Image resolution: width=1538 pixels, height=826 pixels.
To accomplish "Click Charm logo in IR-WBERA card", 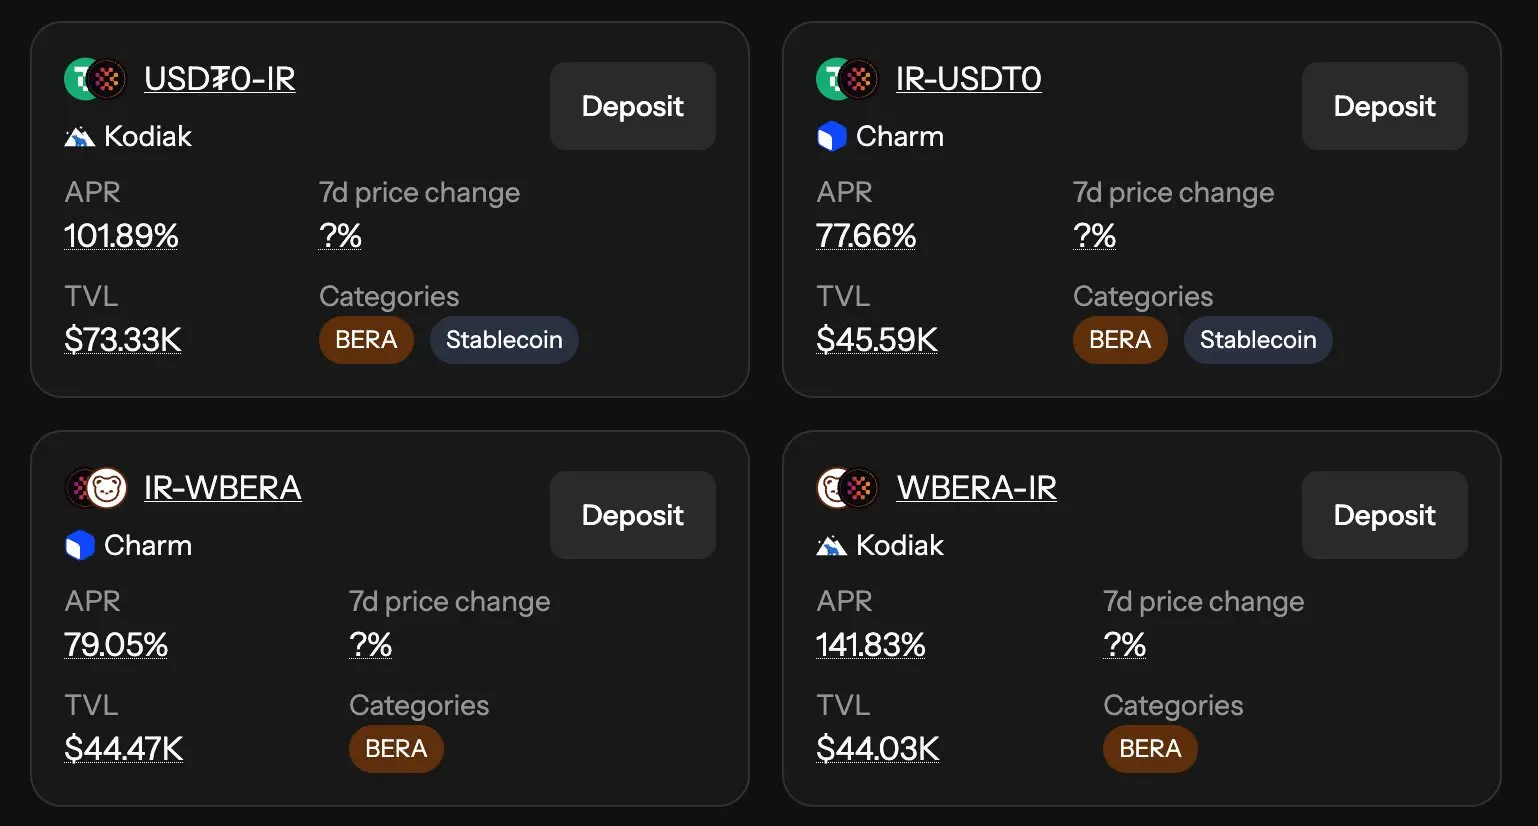I will point(79,546).
